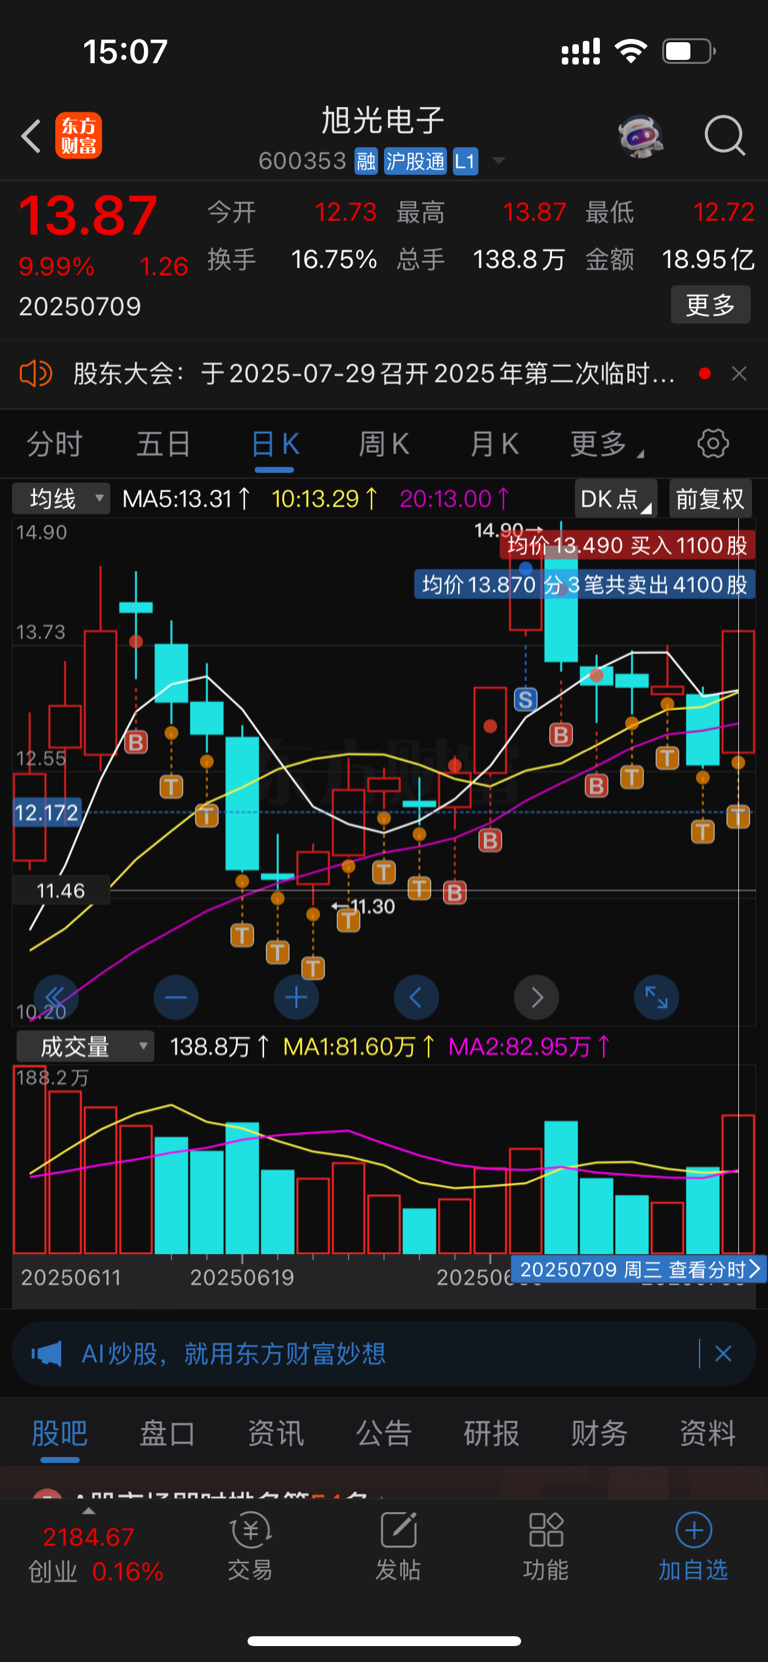Image resolution: width=768 pixels, height=1663 pixels.
Task: Tap the back arrow icon
Action: [31, 136]
